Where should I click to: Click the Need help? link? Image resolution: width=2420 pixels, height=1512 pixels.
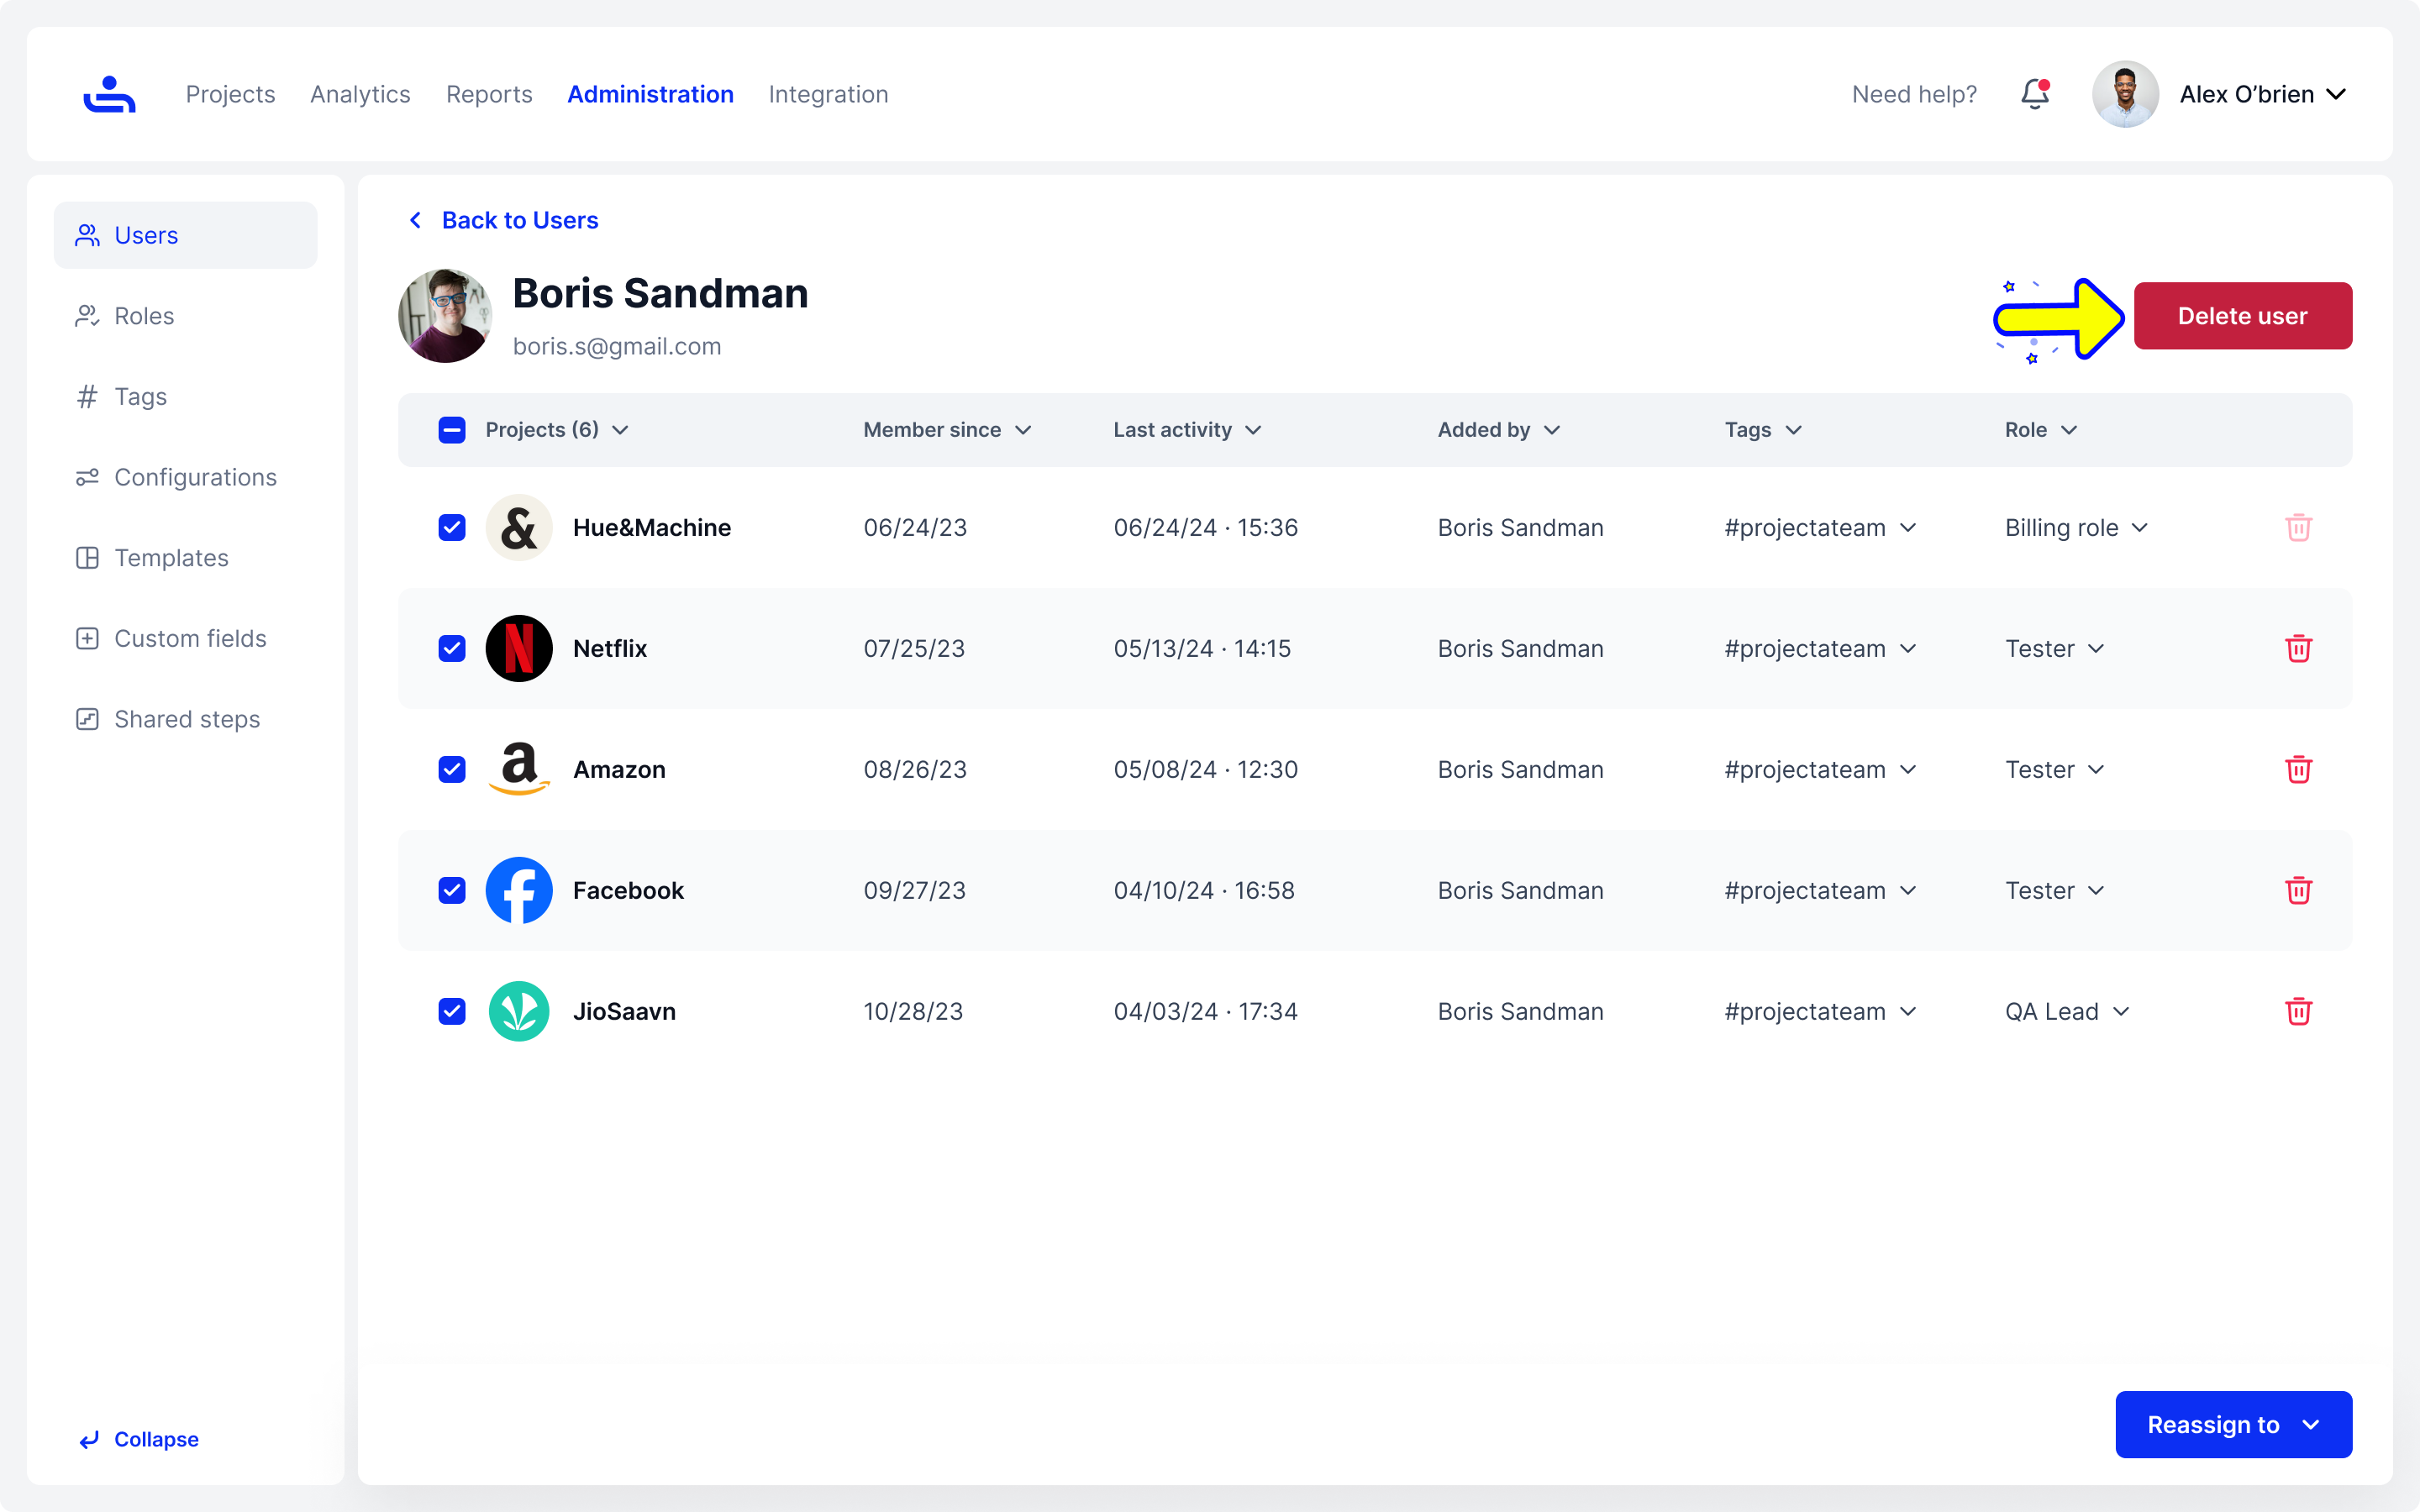click(x=1914, y=94)
